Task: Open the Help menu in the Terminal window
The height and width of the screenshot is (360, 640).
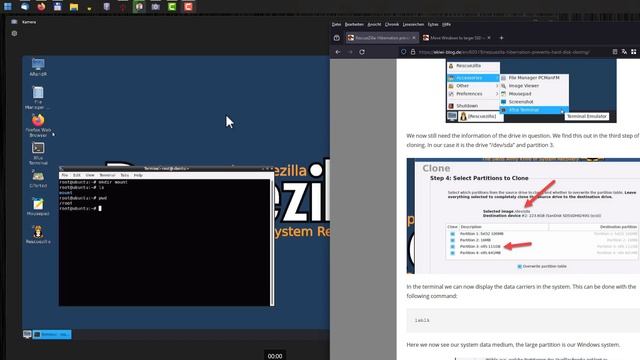Action: tap(138, 175)
